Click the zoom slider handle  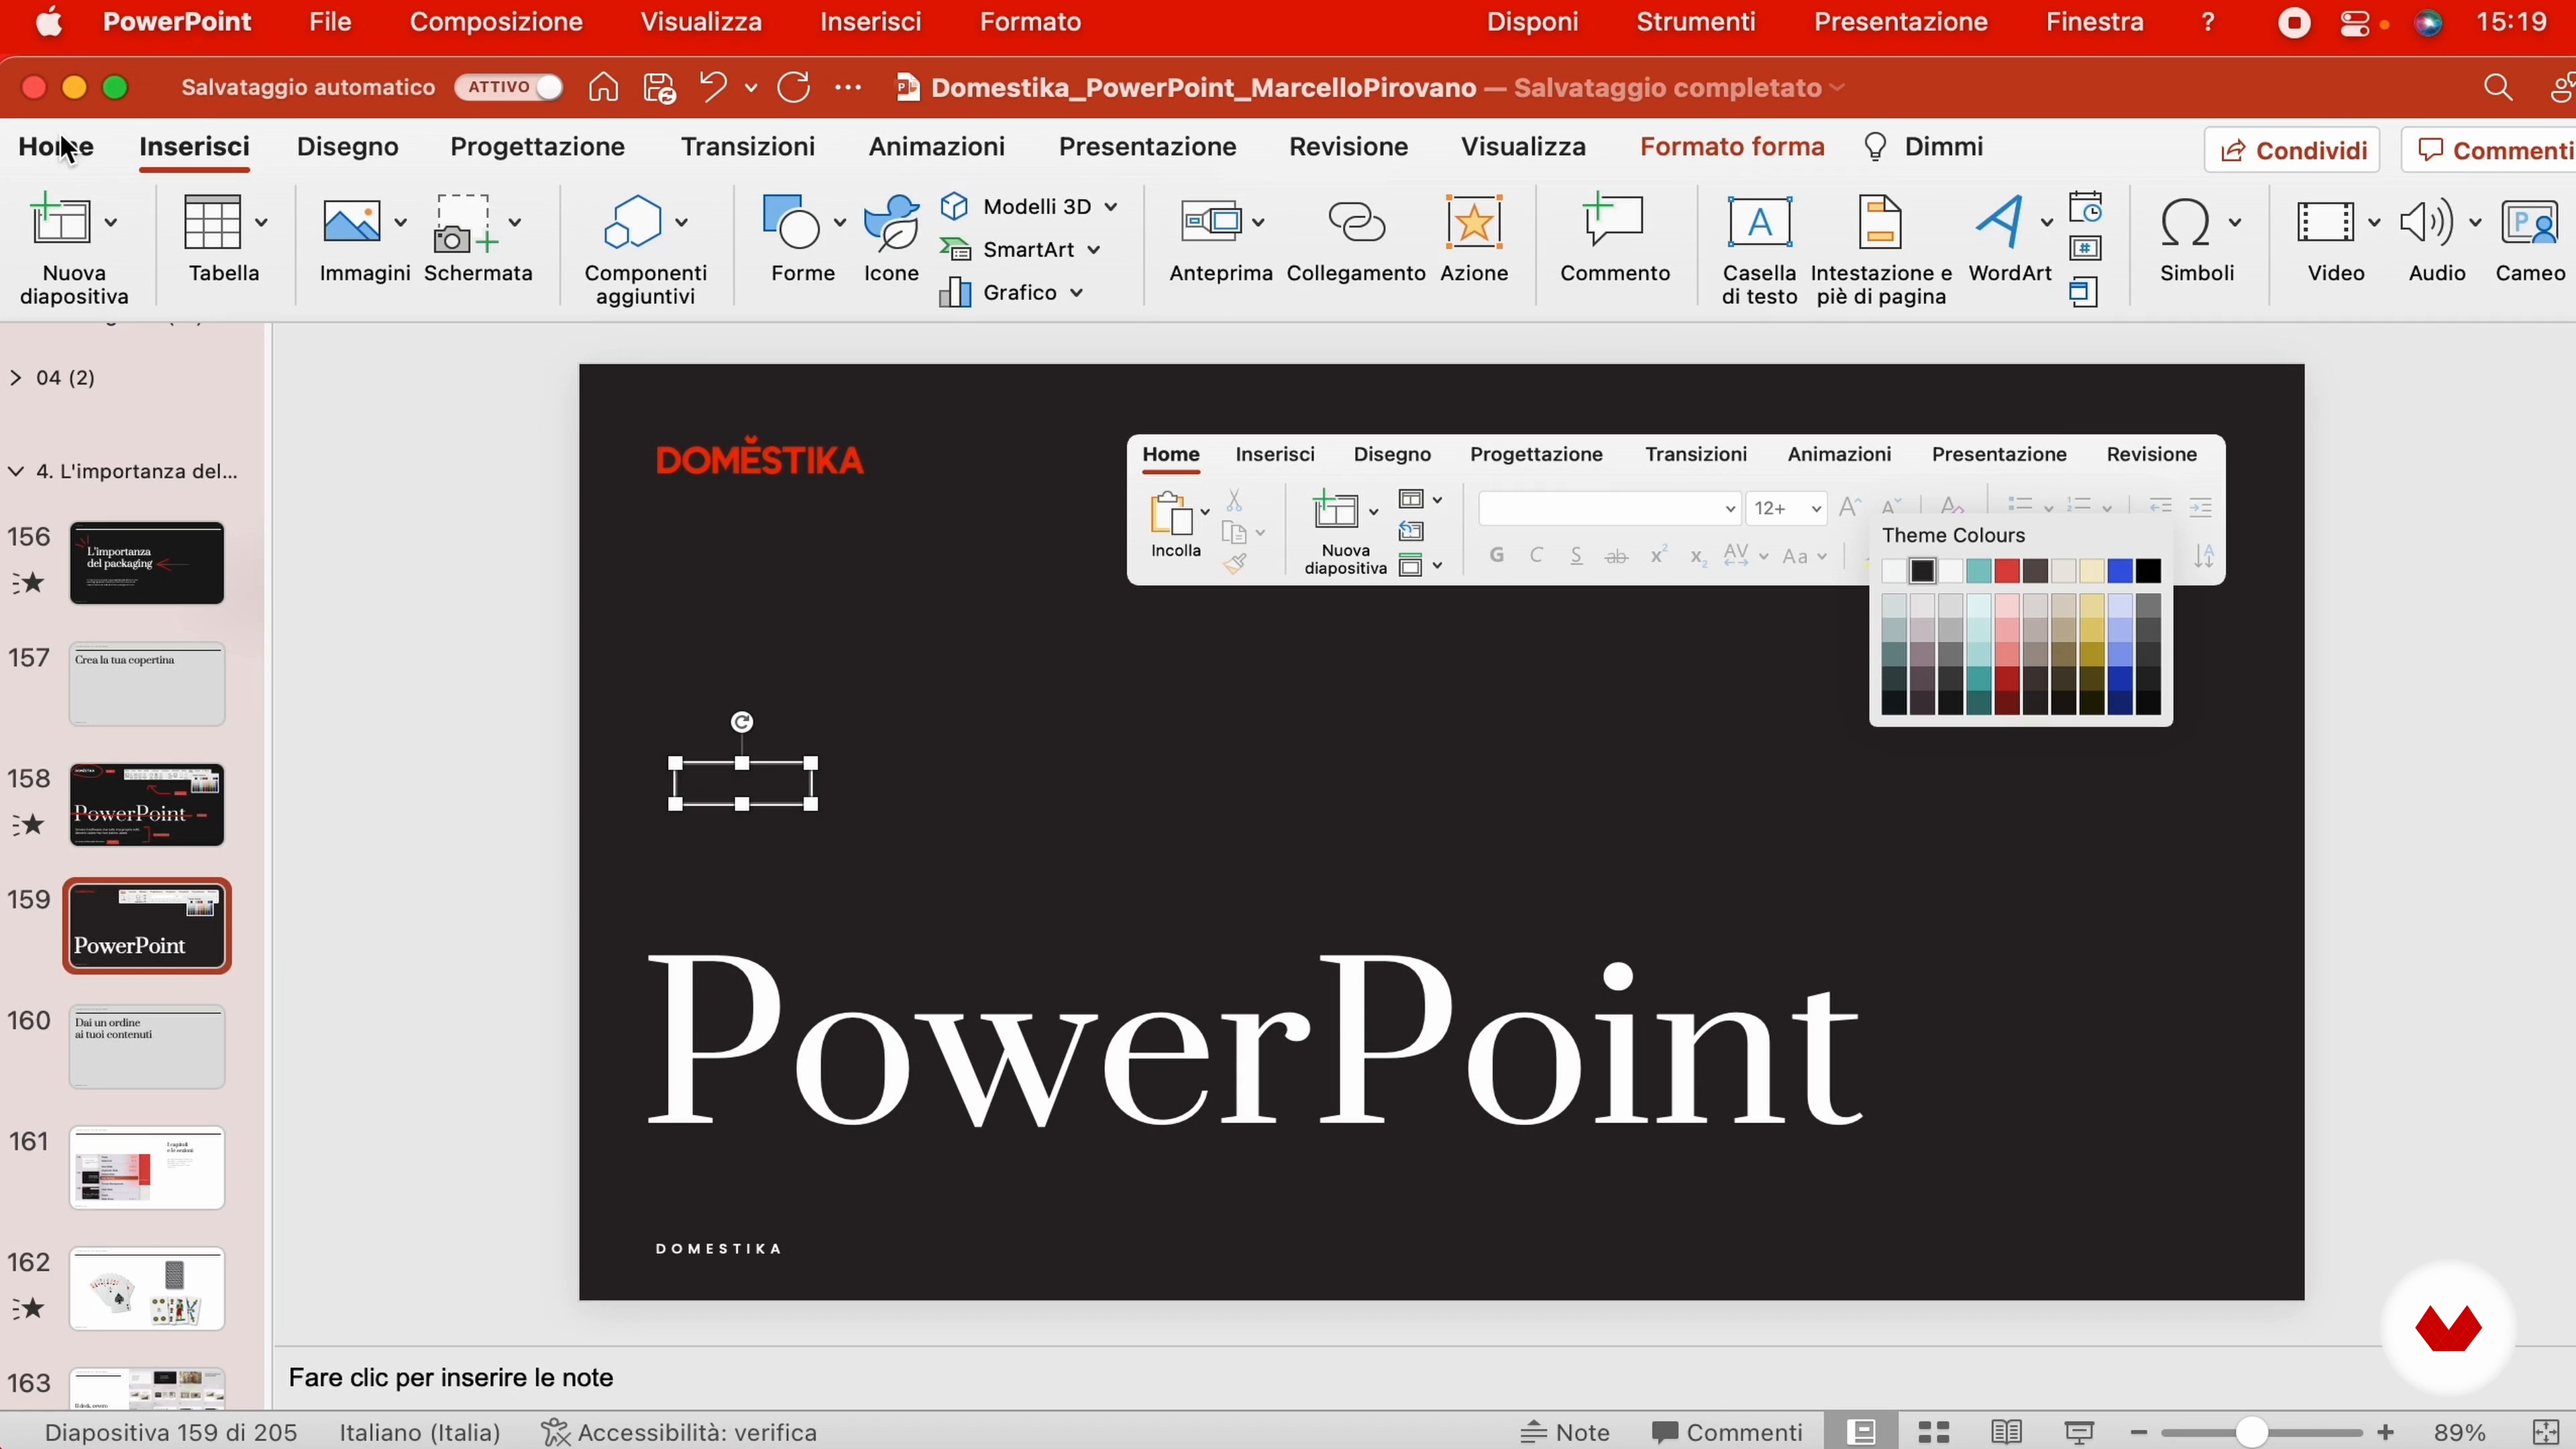tap(2251, 1432)
